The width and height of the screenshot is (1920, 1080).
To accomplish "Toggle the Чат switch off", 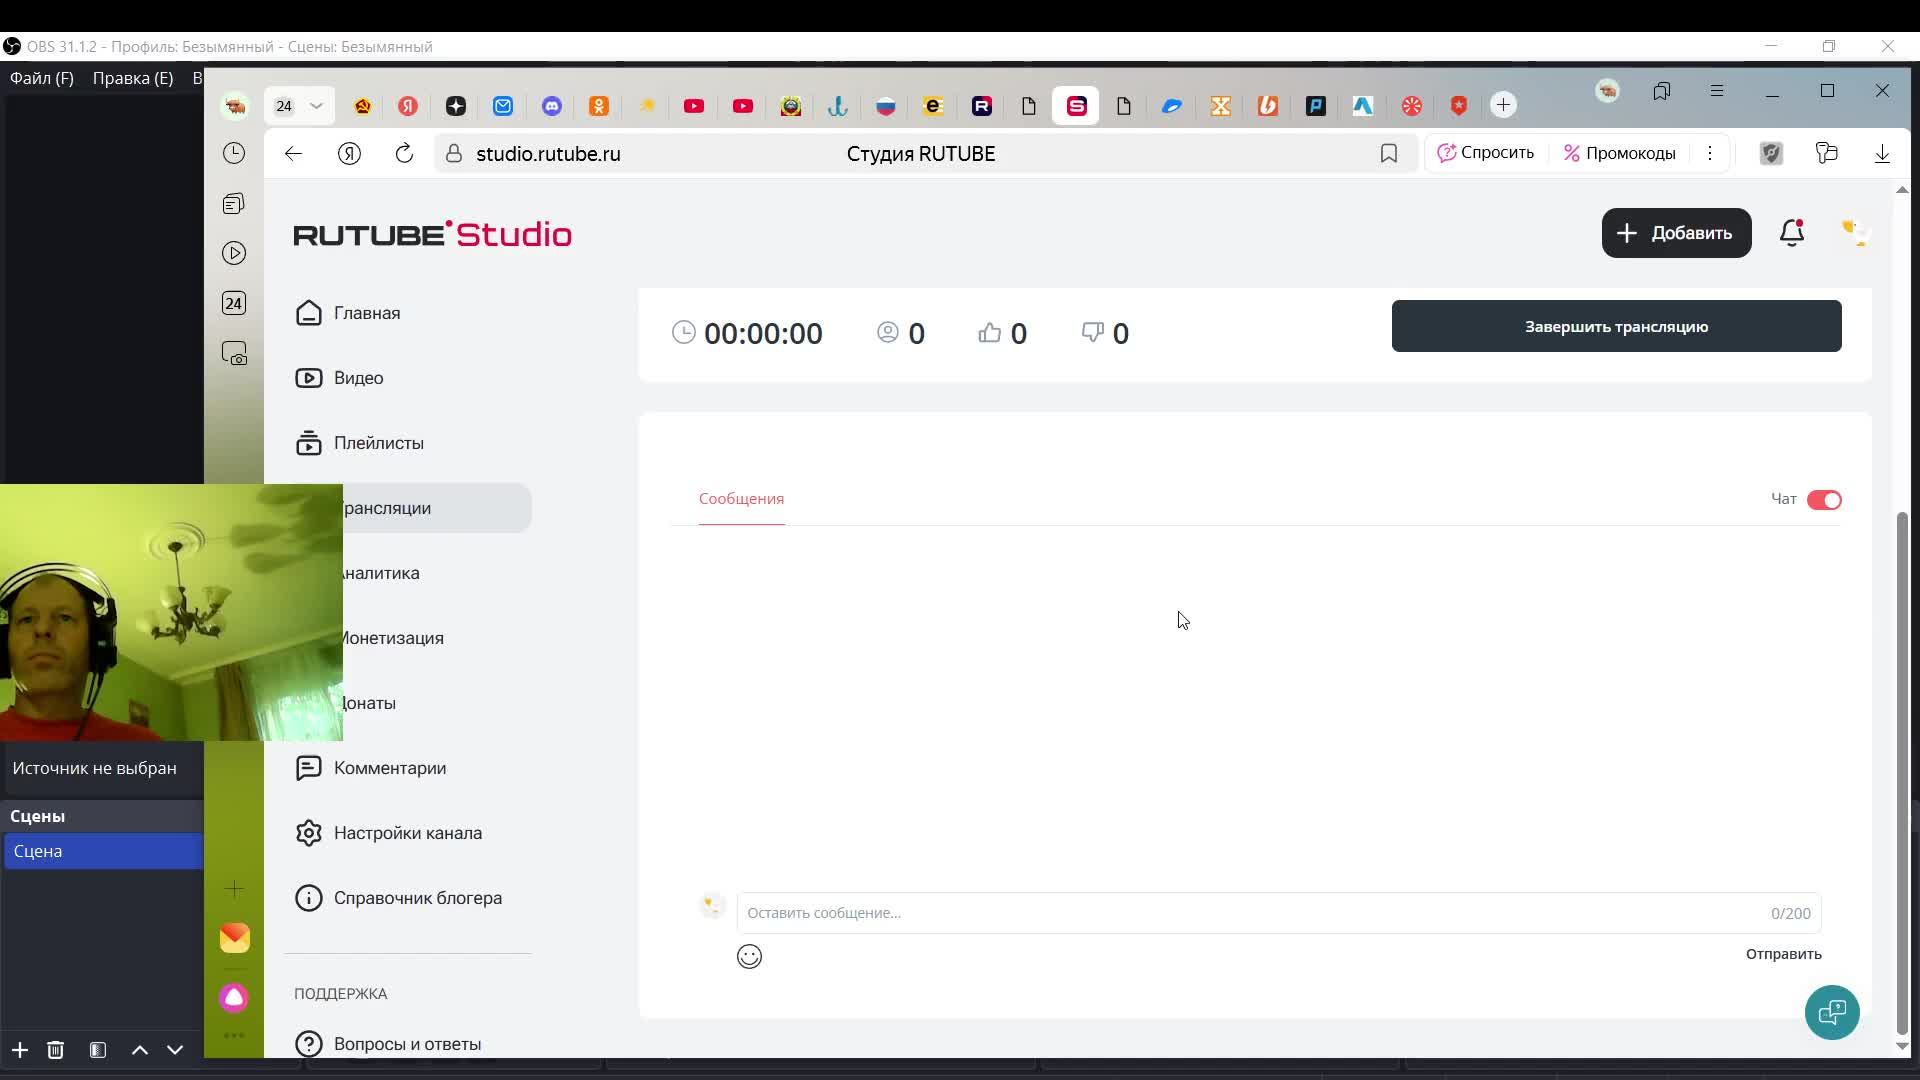I will coord(1824,500).
